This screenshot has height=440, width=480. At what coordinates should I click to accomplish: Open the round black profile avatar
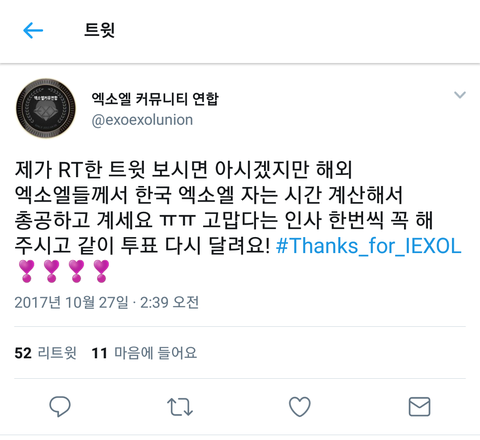(x=46, y=108)
